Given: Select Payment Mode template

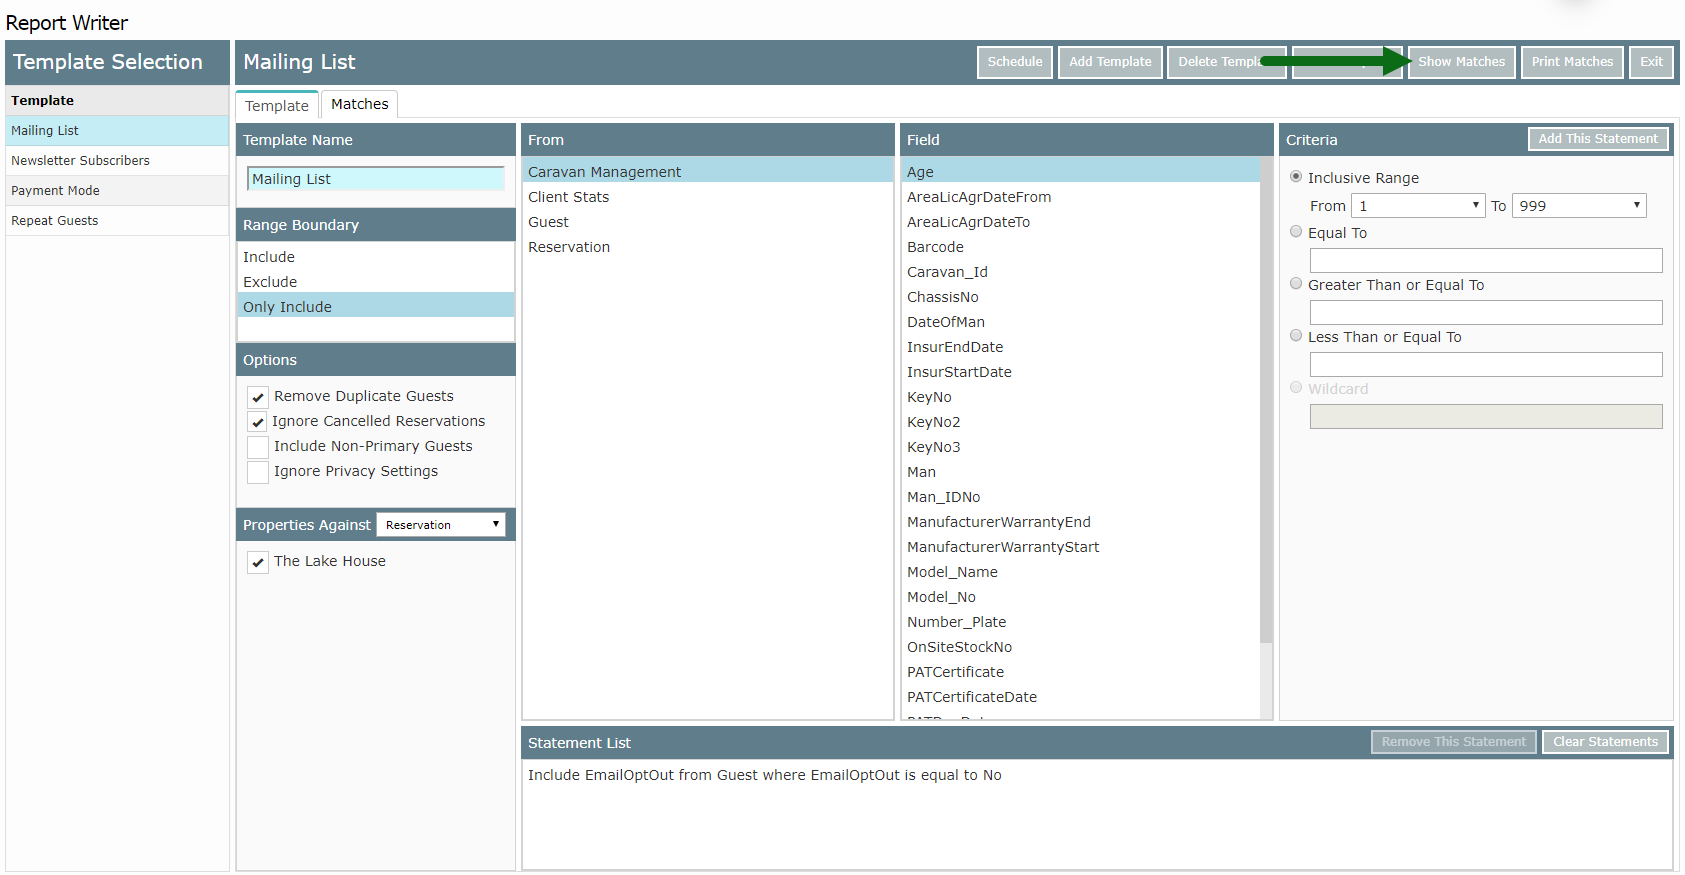Looking at the screenshot, I should (x=117, y=191).
